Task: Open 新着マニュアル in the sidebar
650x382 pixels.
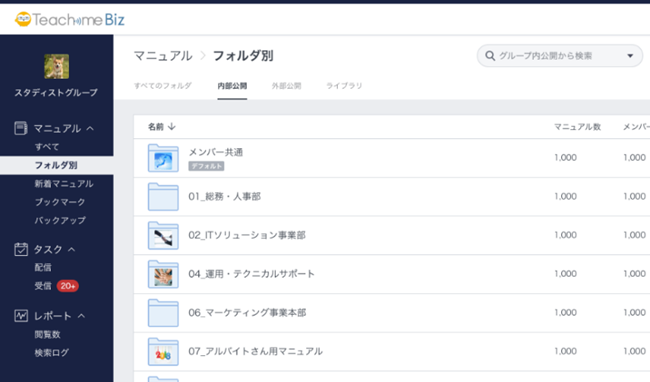Action: pyautogui.click(x=64, y=184)
